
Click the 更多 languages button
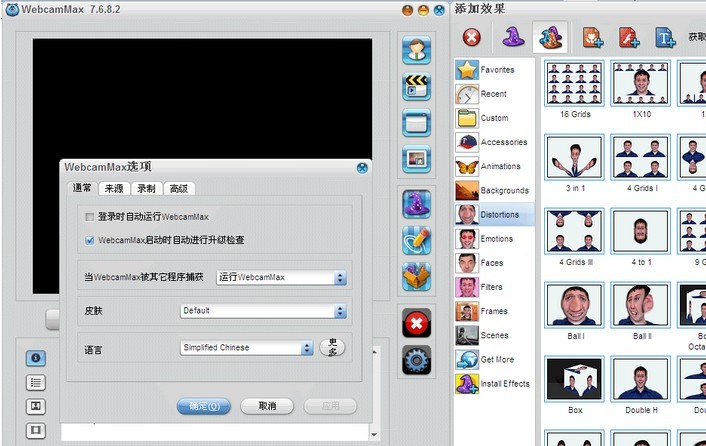[332, 347]
